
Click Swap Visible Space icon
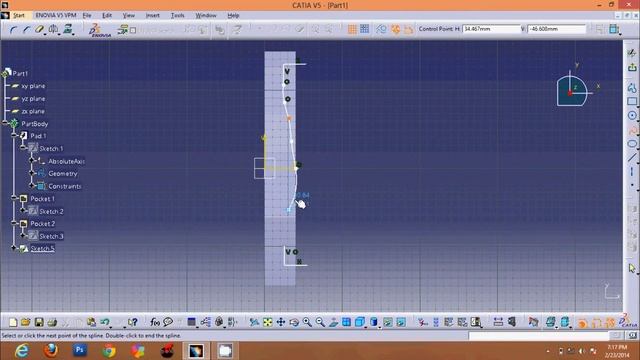pyautogui.click(x=401, y=322)
